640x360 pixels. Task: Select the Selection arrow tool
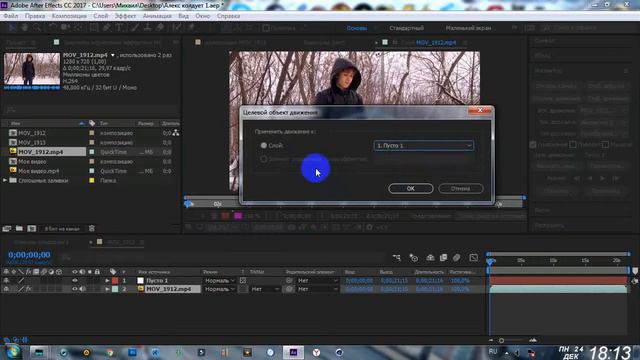click(x=12, y=27)
